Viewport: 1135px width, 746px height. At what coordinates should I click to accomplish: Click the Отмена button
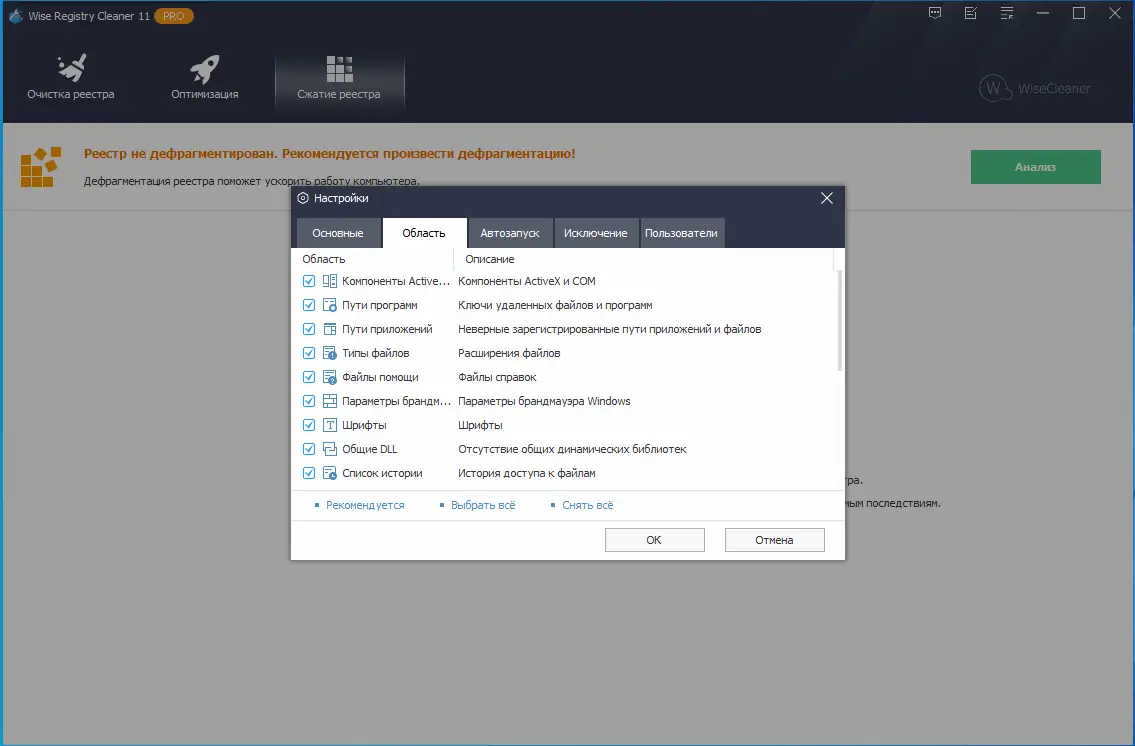tap(775, 540)
